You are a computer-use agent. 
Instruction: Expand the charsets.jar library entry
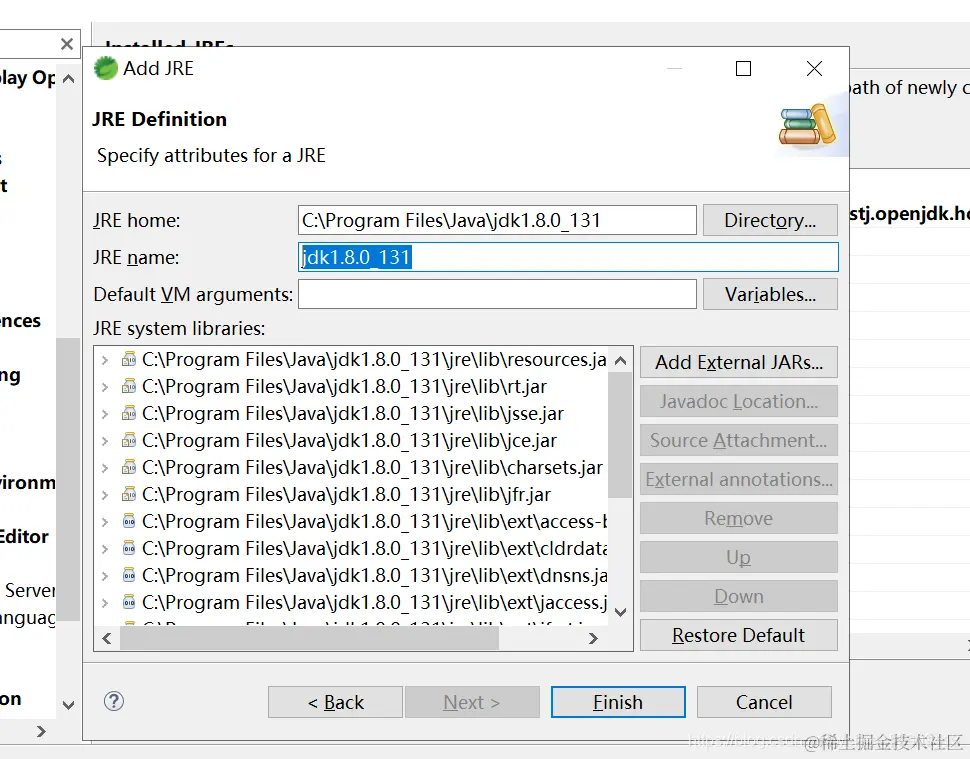(105, 468)
